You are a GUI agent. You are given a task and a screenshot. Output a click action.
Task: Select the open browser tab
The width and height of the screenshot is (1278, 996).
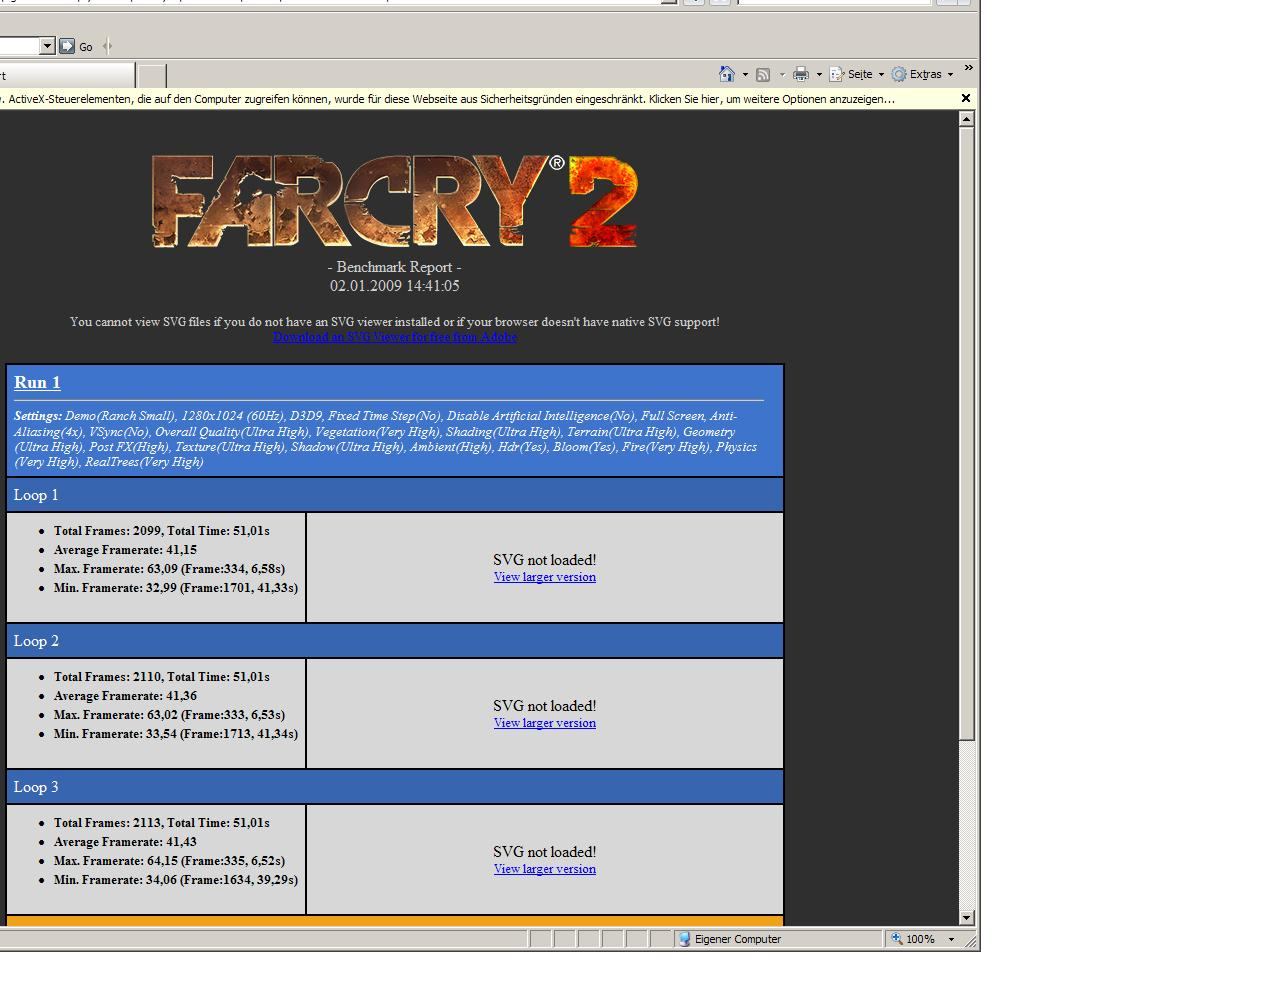(66, 75)
